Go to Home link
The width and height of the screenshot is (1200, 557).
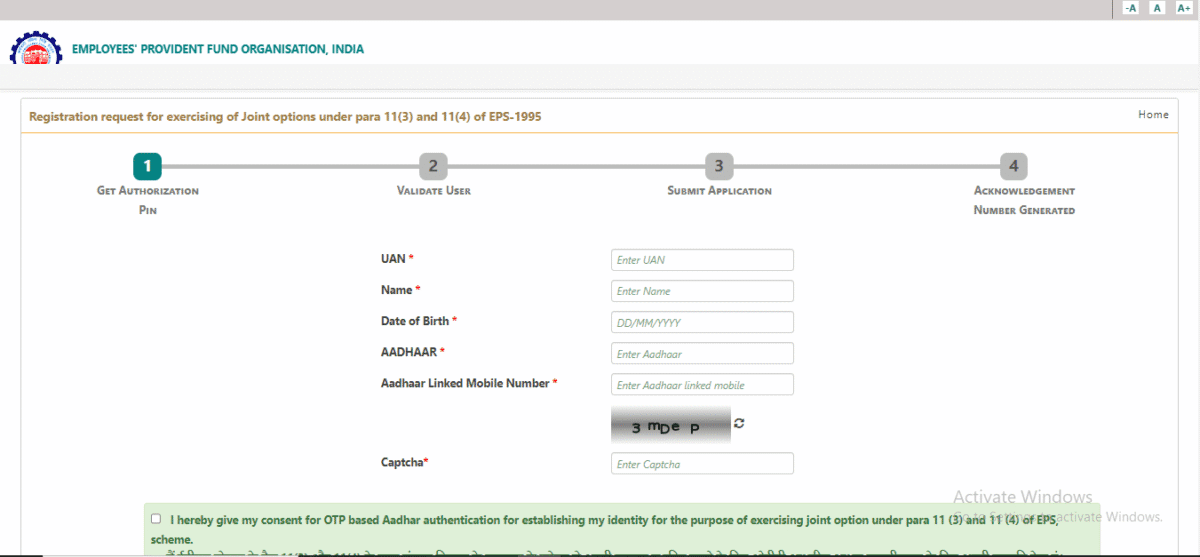[x=1153, y=115]
